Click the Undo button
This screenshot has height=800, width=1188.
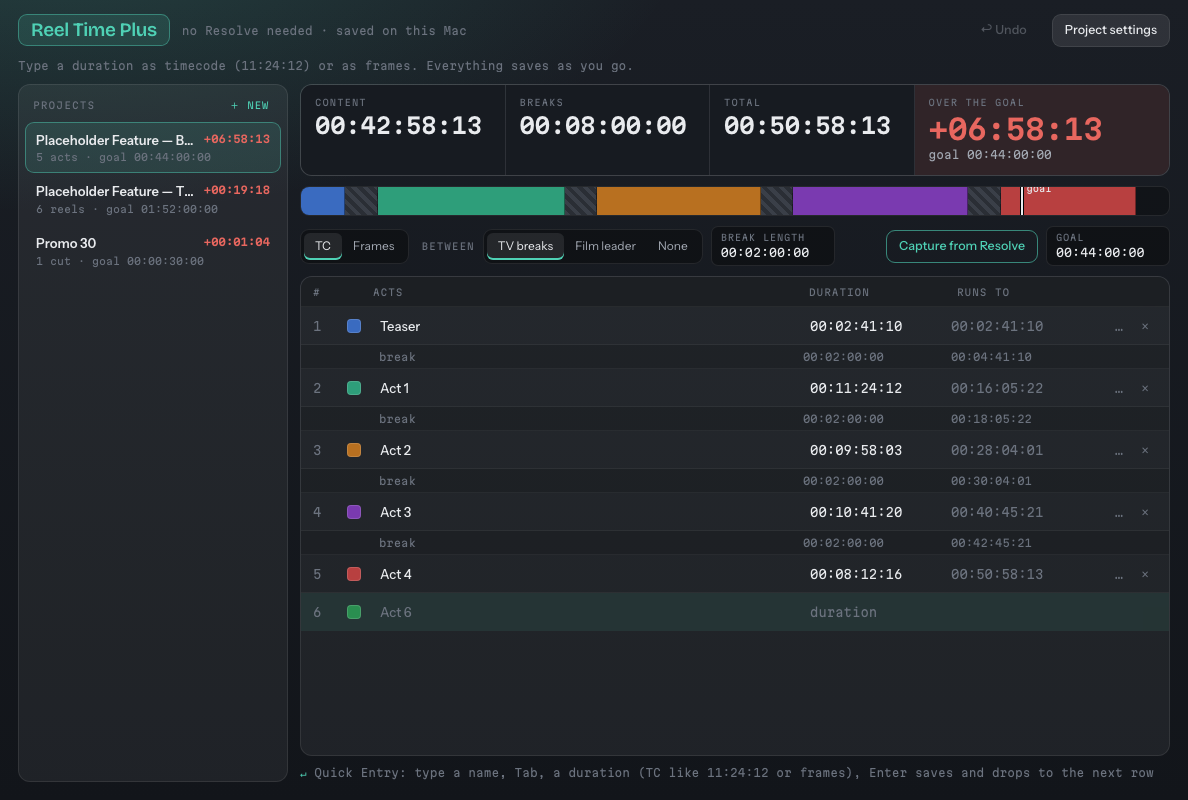click(x=1003, y=30)
